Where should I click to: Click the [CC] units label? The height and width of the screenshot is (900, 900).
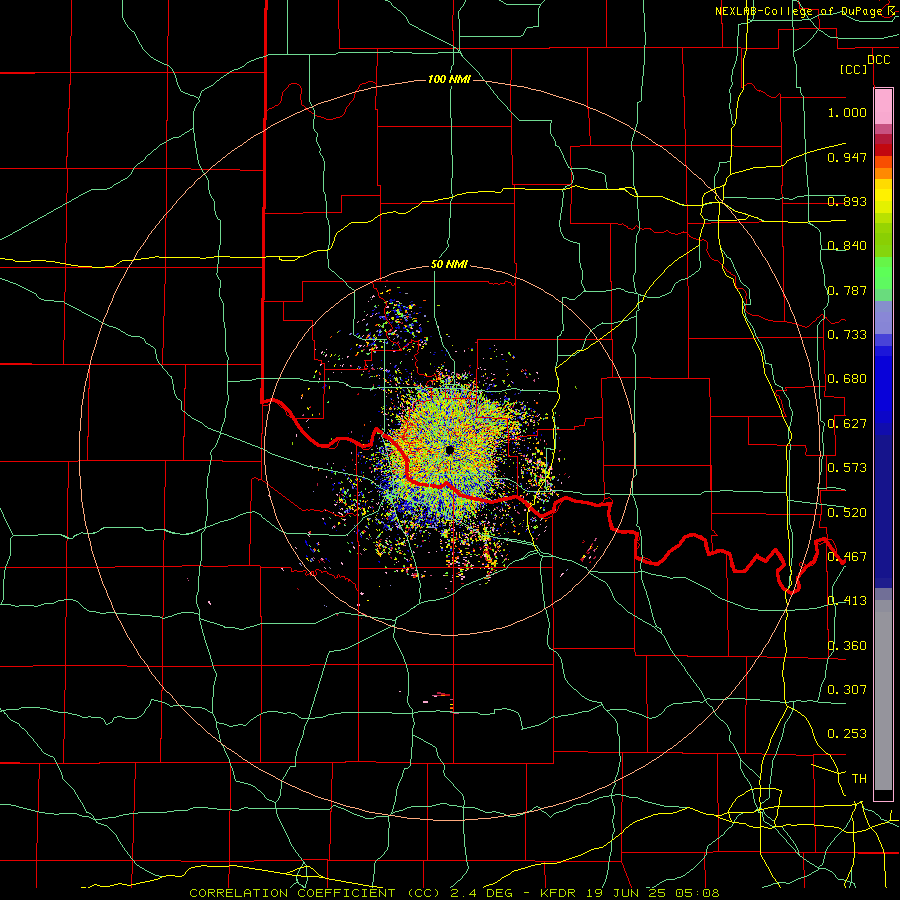click(x=854, y=69)
